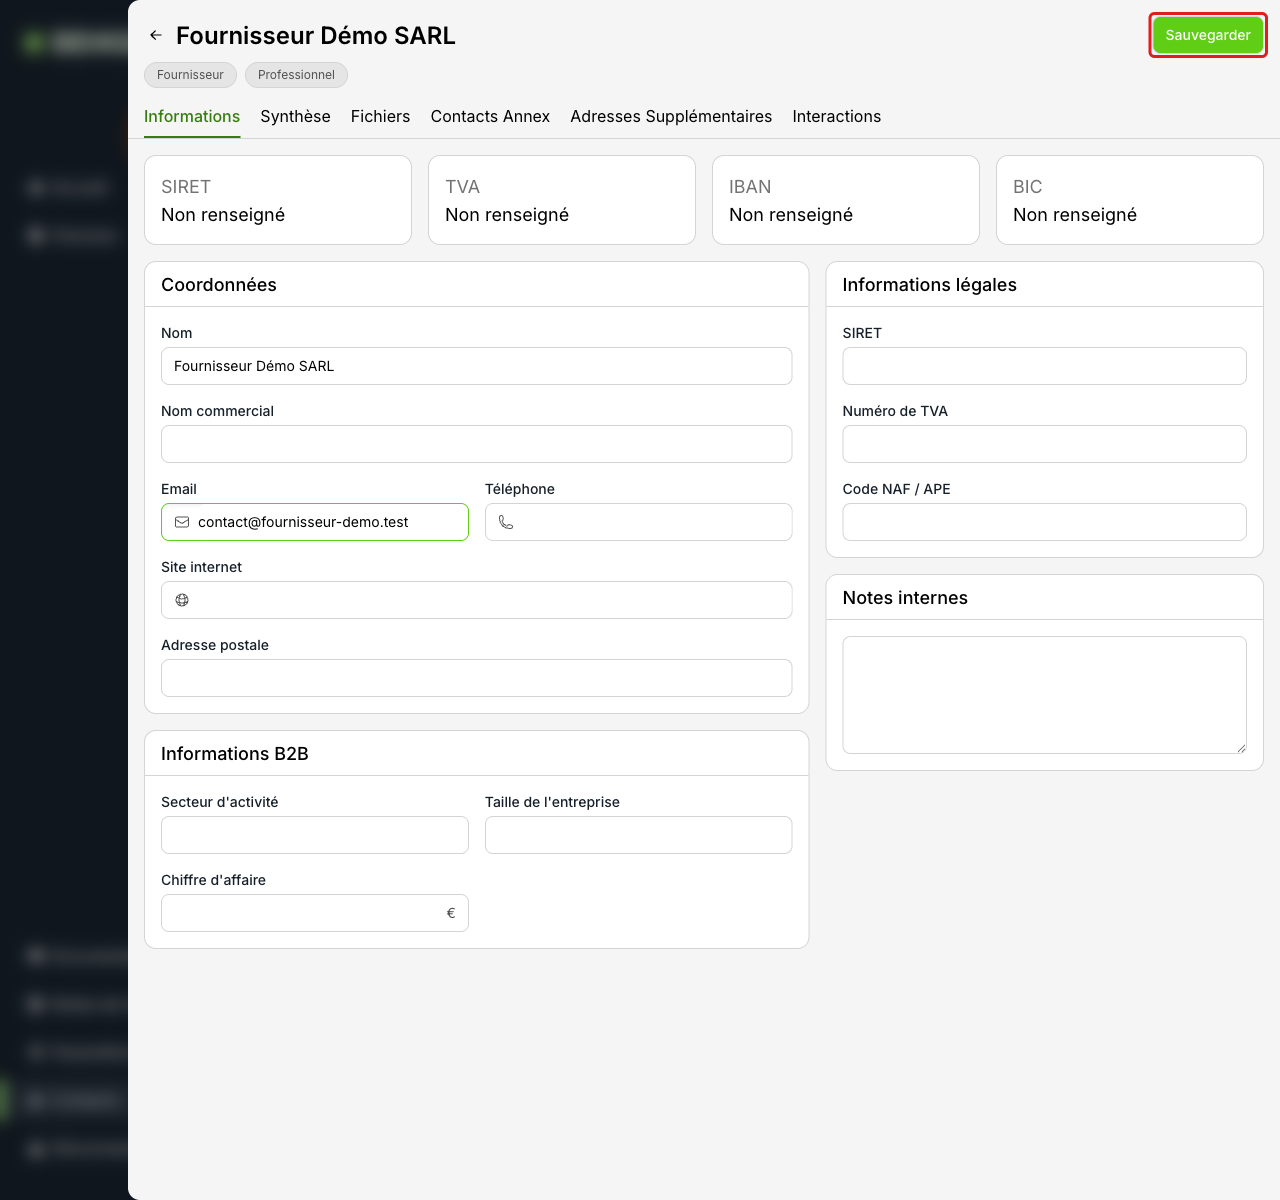The image size is (1280, 1200).
Task: Click the SIRET field in Informations légales
Action: [x=1044, y=366]
